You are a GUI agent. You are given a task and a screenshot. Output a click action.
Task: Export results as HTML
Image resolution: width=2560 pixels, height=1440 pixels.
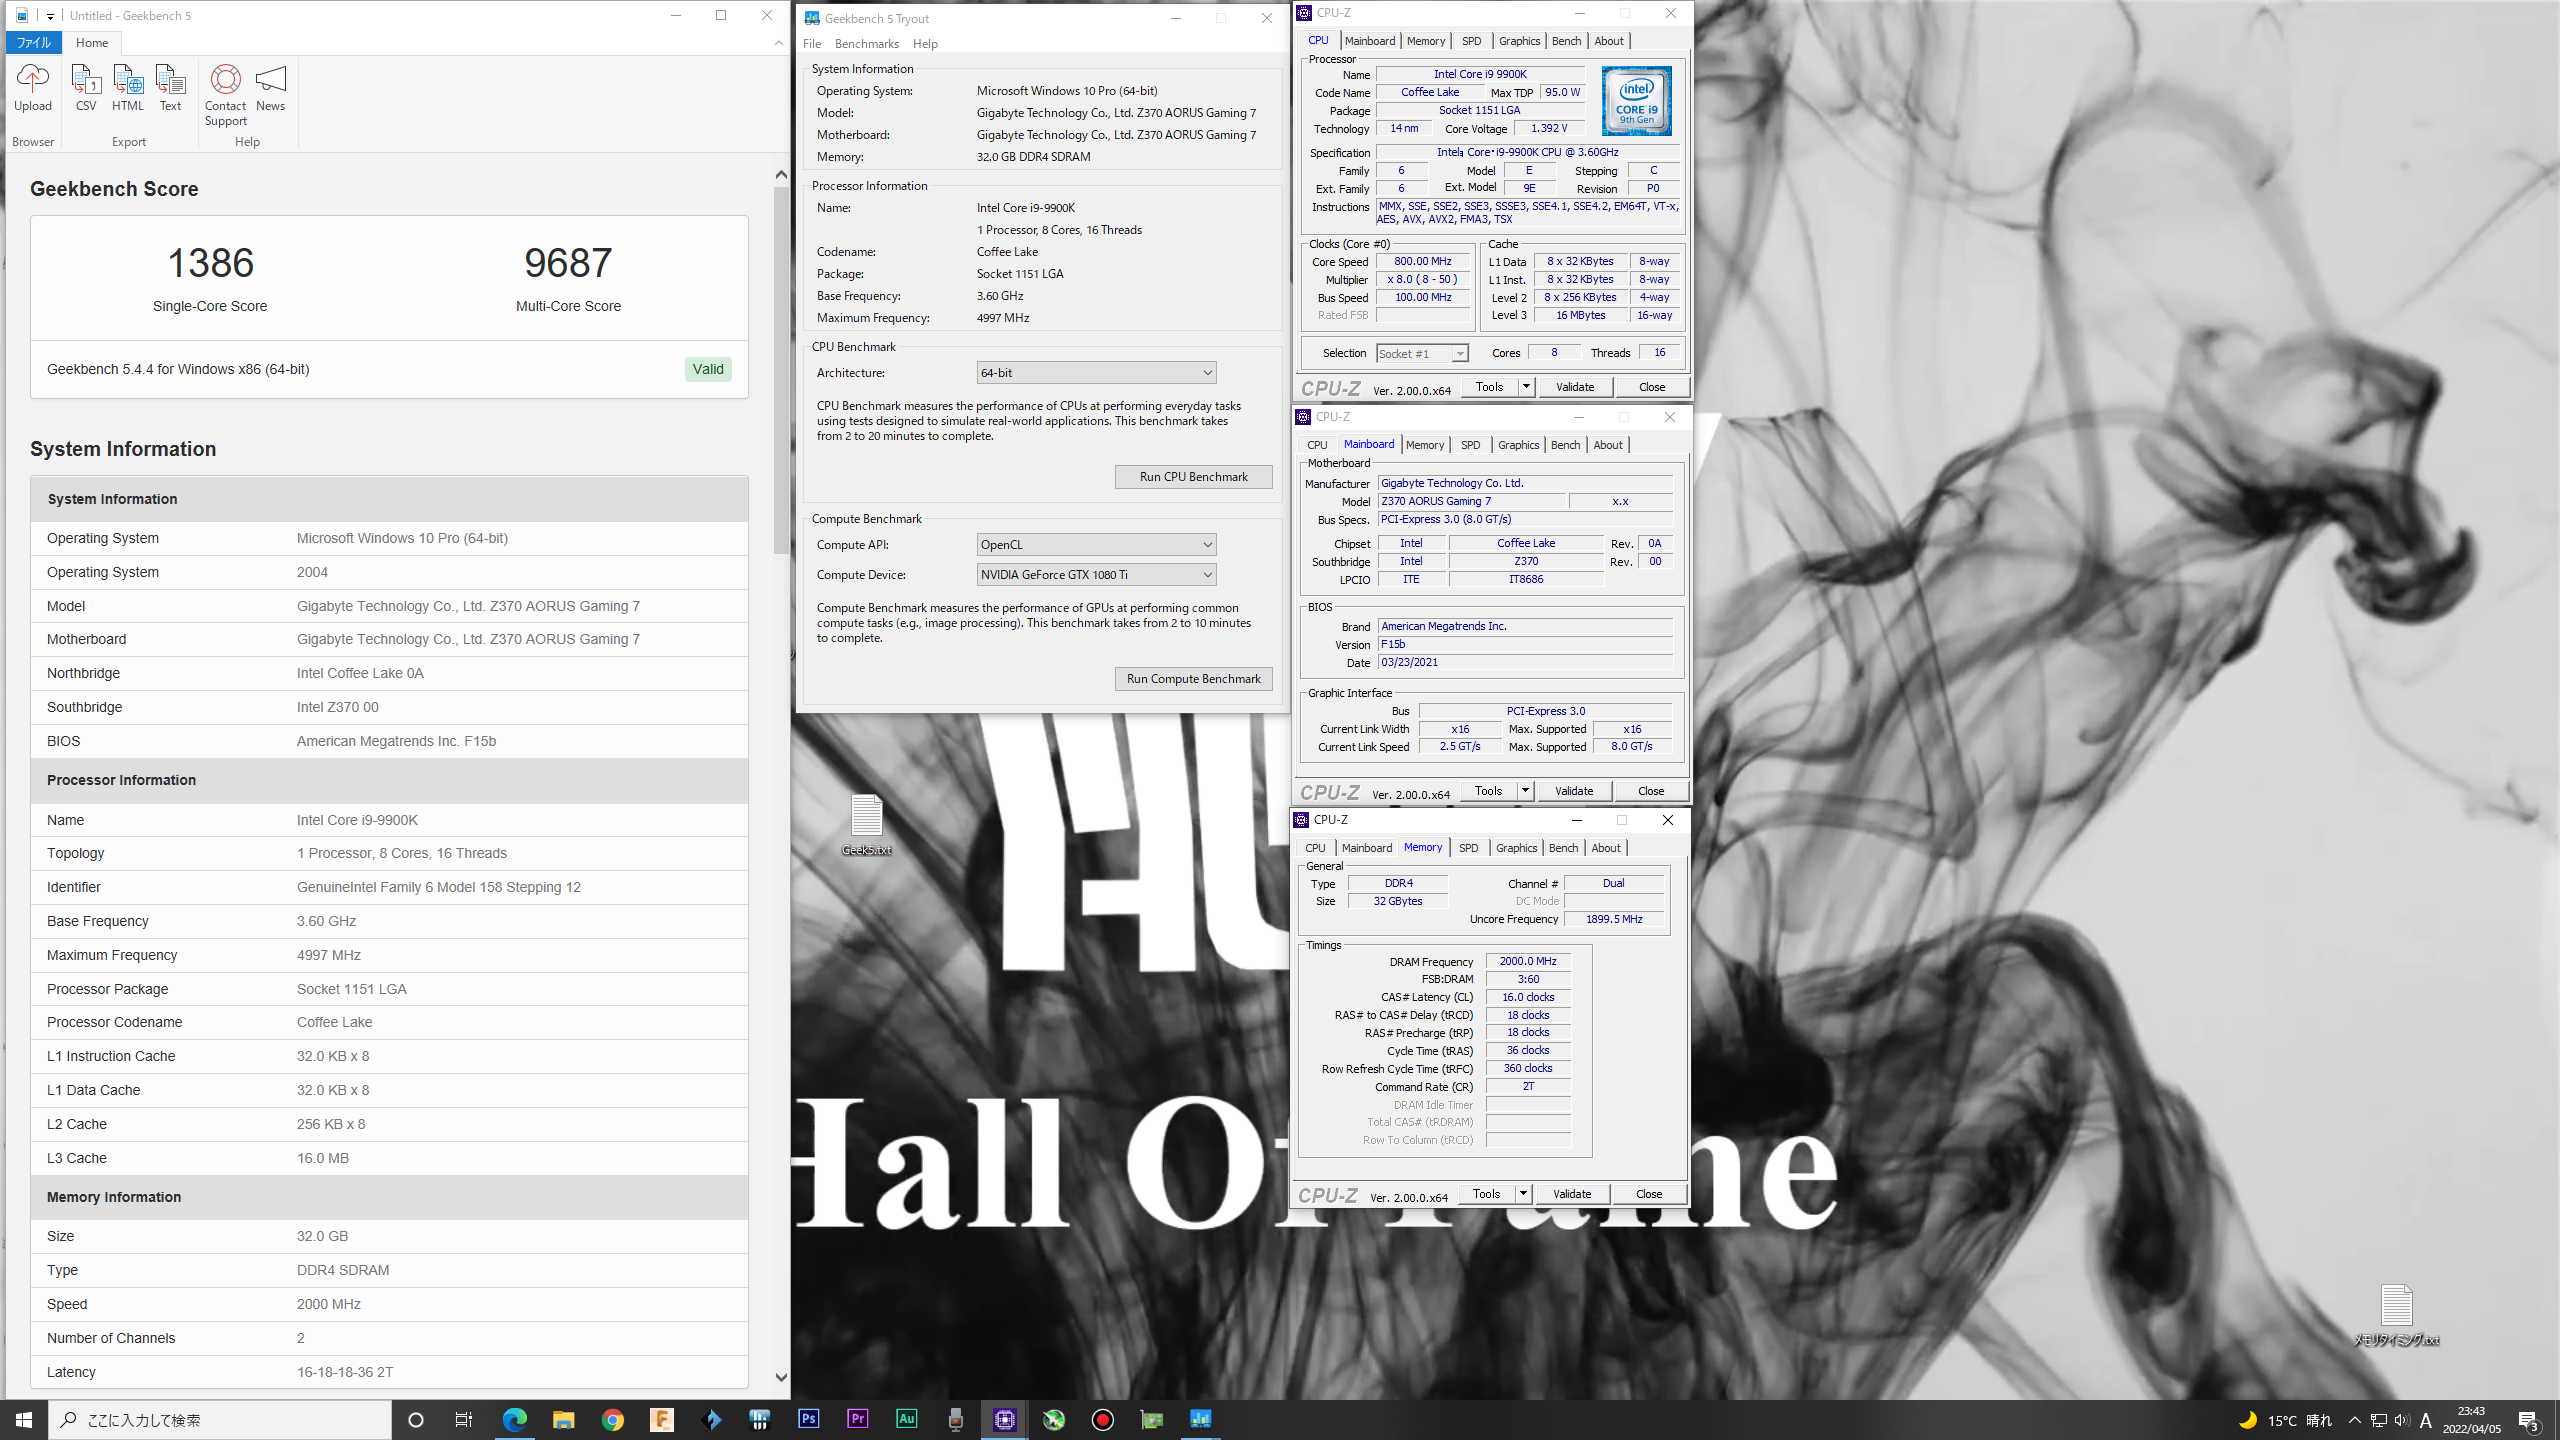(x=128, y=88)
